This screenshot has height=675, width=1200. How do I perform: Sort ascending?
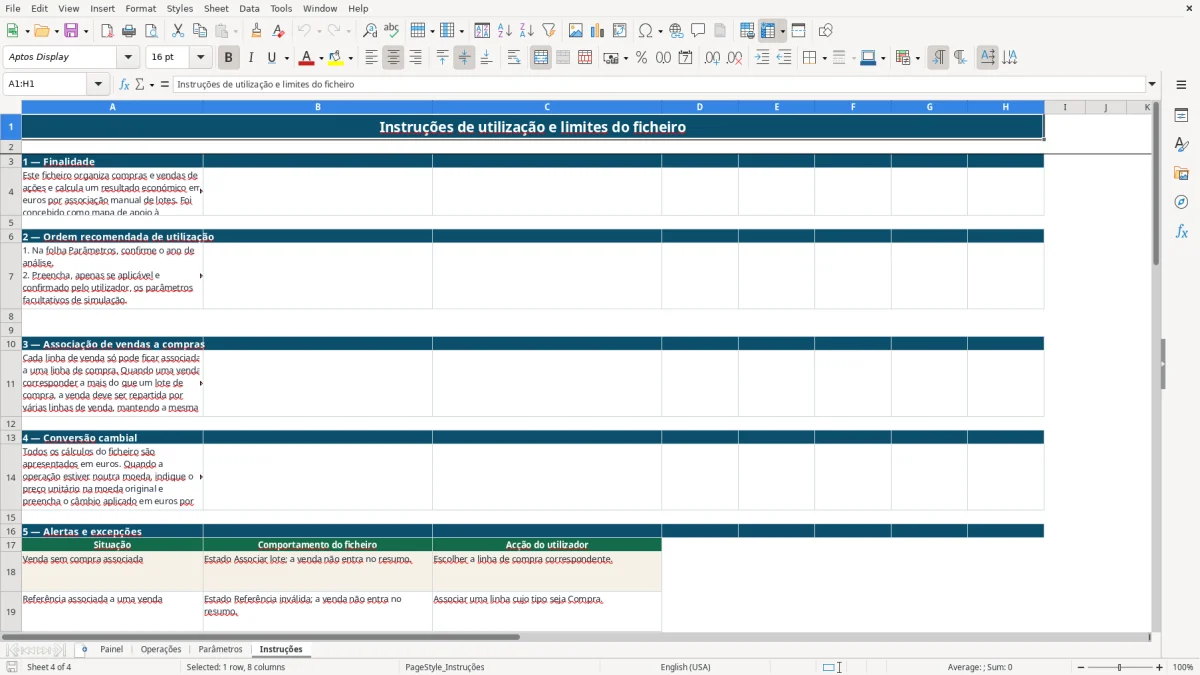504,31
